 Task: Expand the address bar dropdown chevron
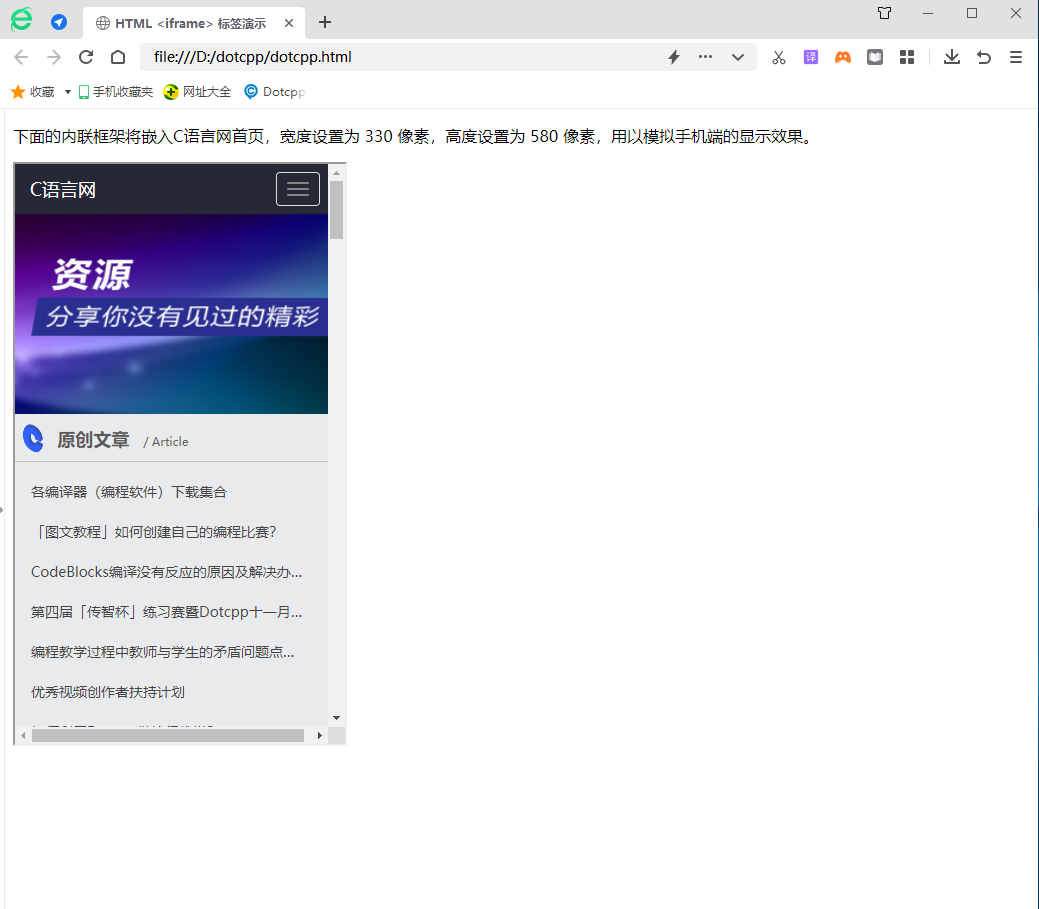coord(737,57)
